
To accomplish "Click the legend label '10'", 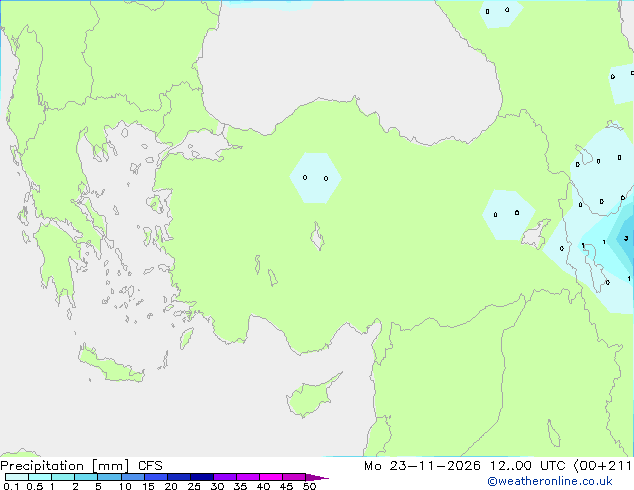I will point(125,486).
